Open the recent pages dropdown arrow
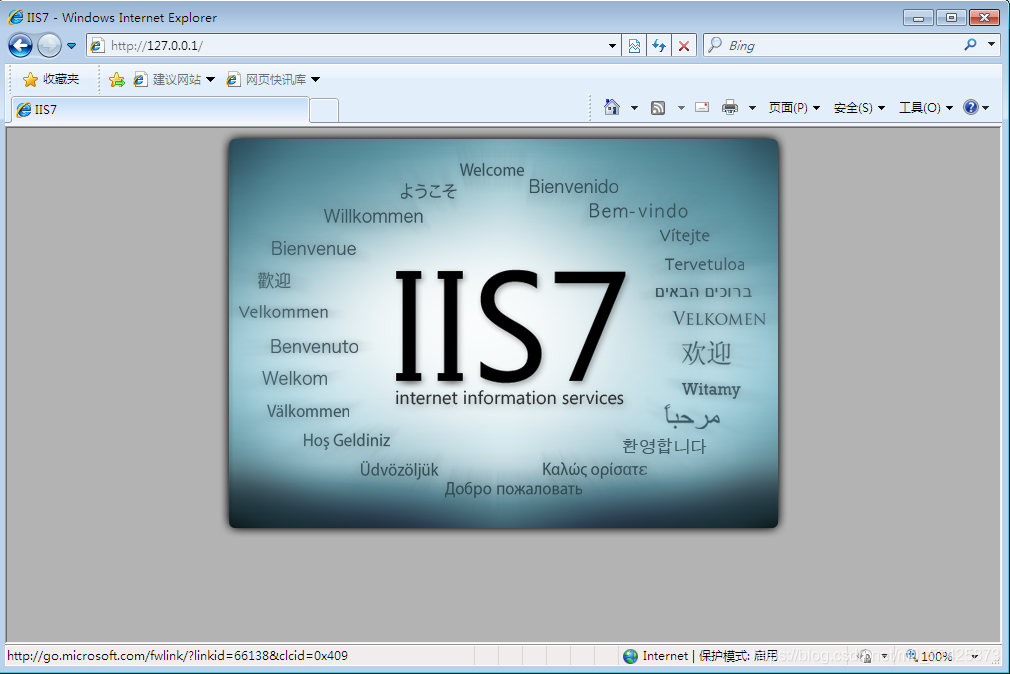The image size is (1010, 674). [71, 46]
